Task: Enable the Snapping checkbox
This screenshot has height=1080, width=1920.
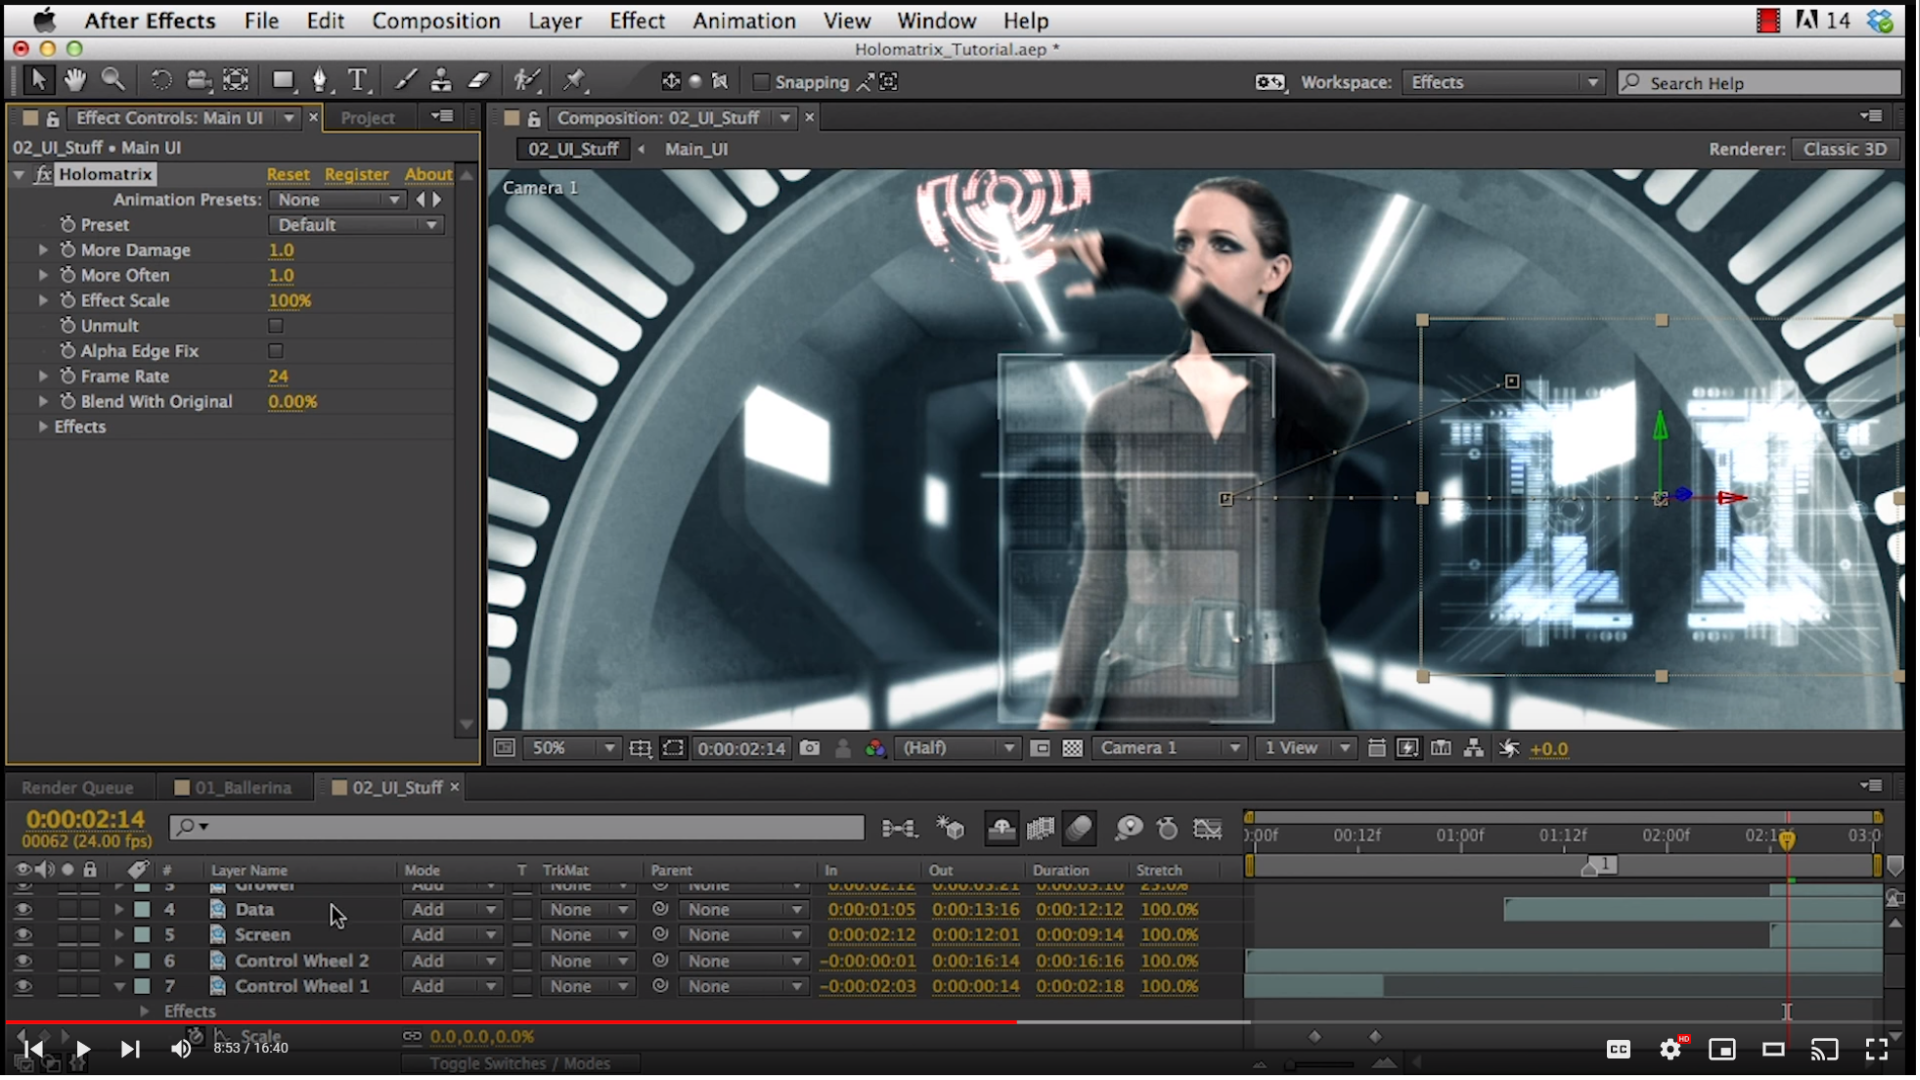Action: pos(761,82)
